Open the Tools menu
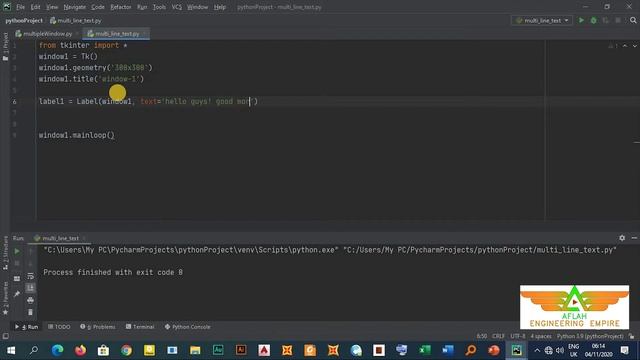640x360 pixels. (159, 7)
